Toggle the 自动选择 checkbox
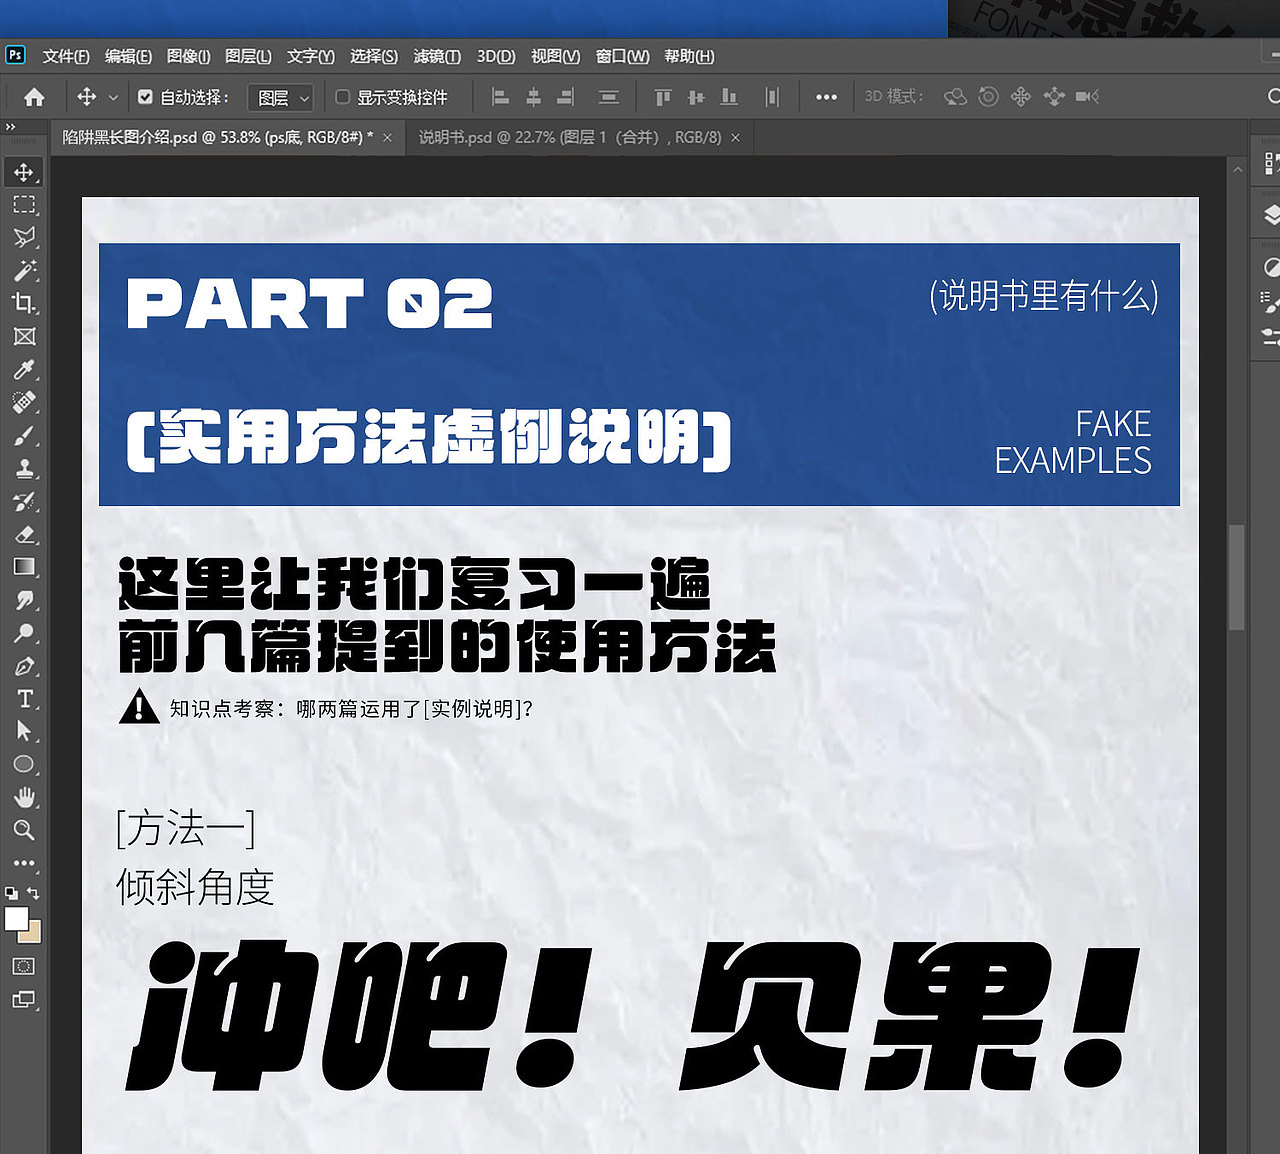This screenshot has width=1280, height=1154. (x=145, y=97)
